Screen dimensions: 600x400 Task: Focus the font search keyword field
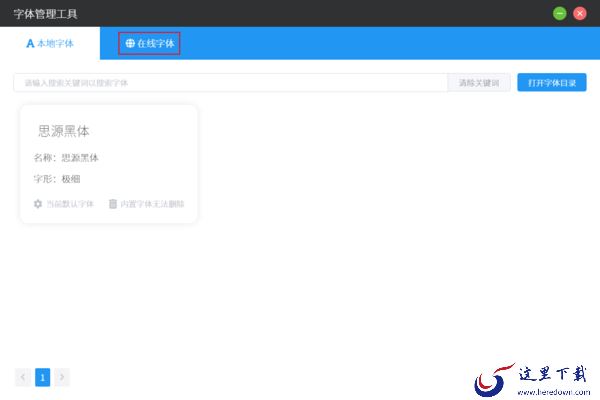coord(230,83)
